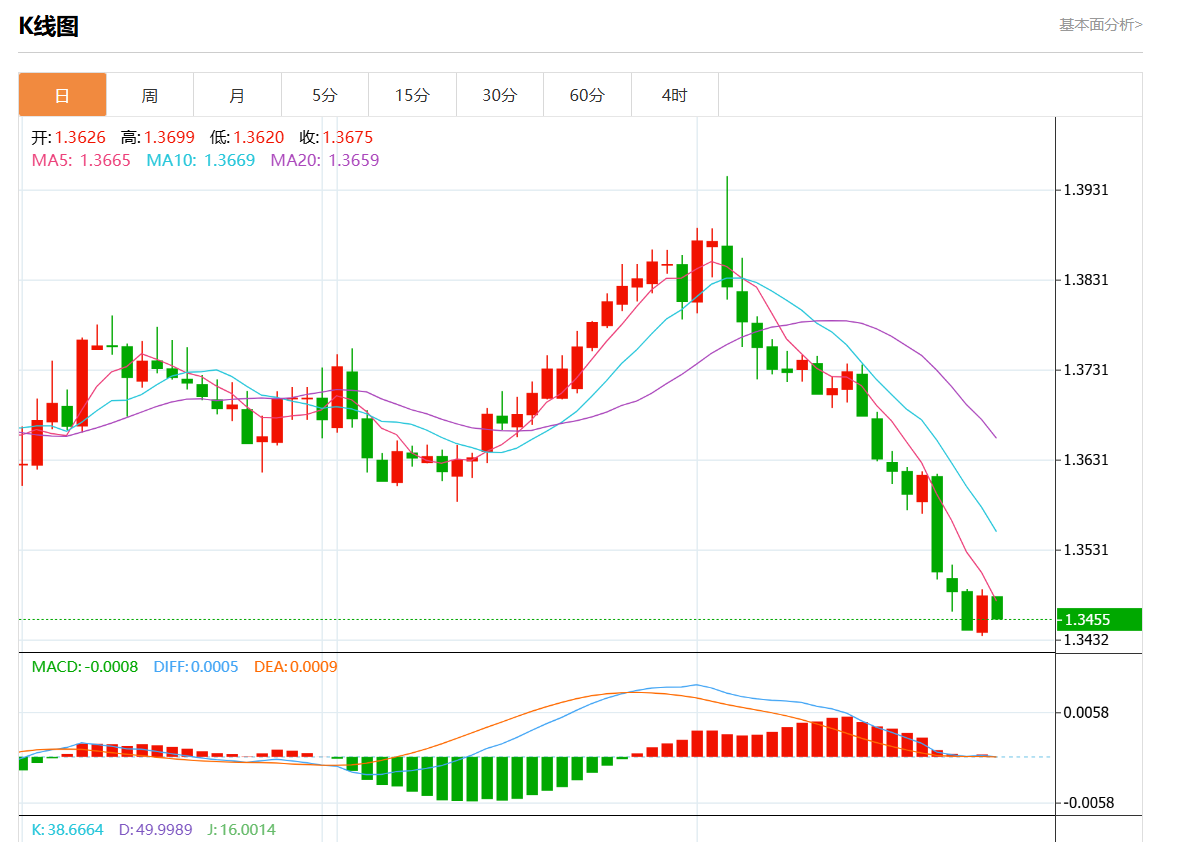1186x842 pixels.
Task: Click the J: 16.0014 KDJ label
Action: click(x=241, y=830)
